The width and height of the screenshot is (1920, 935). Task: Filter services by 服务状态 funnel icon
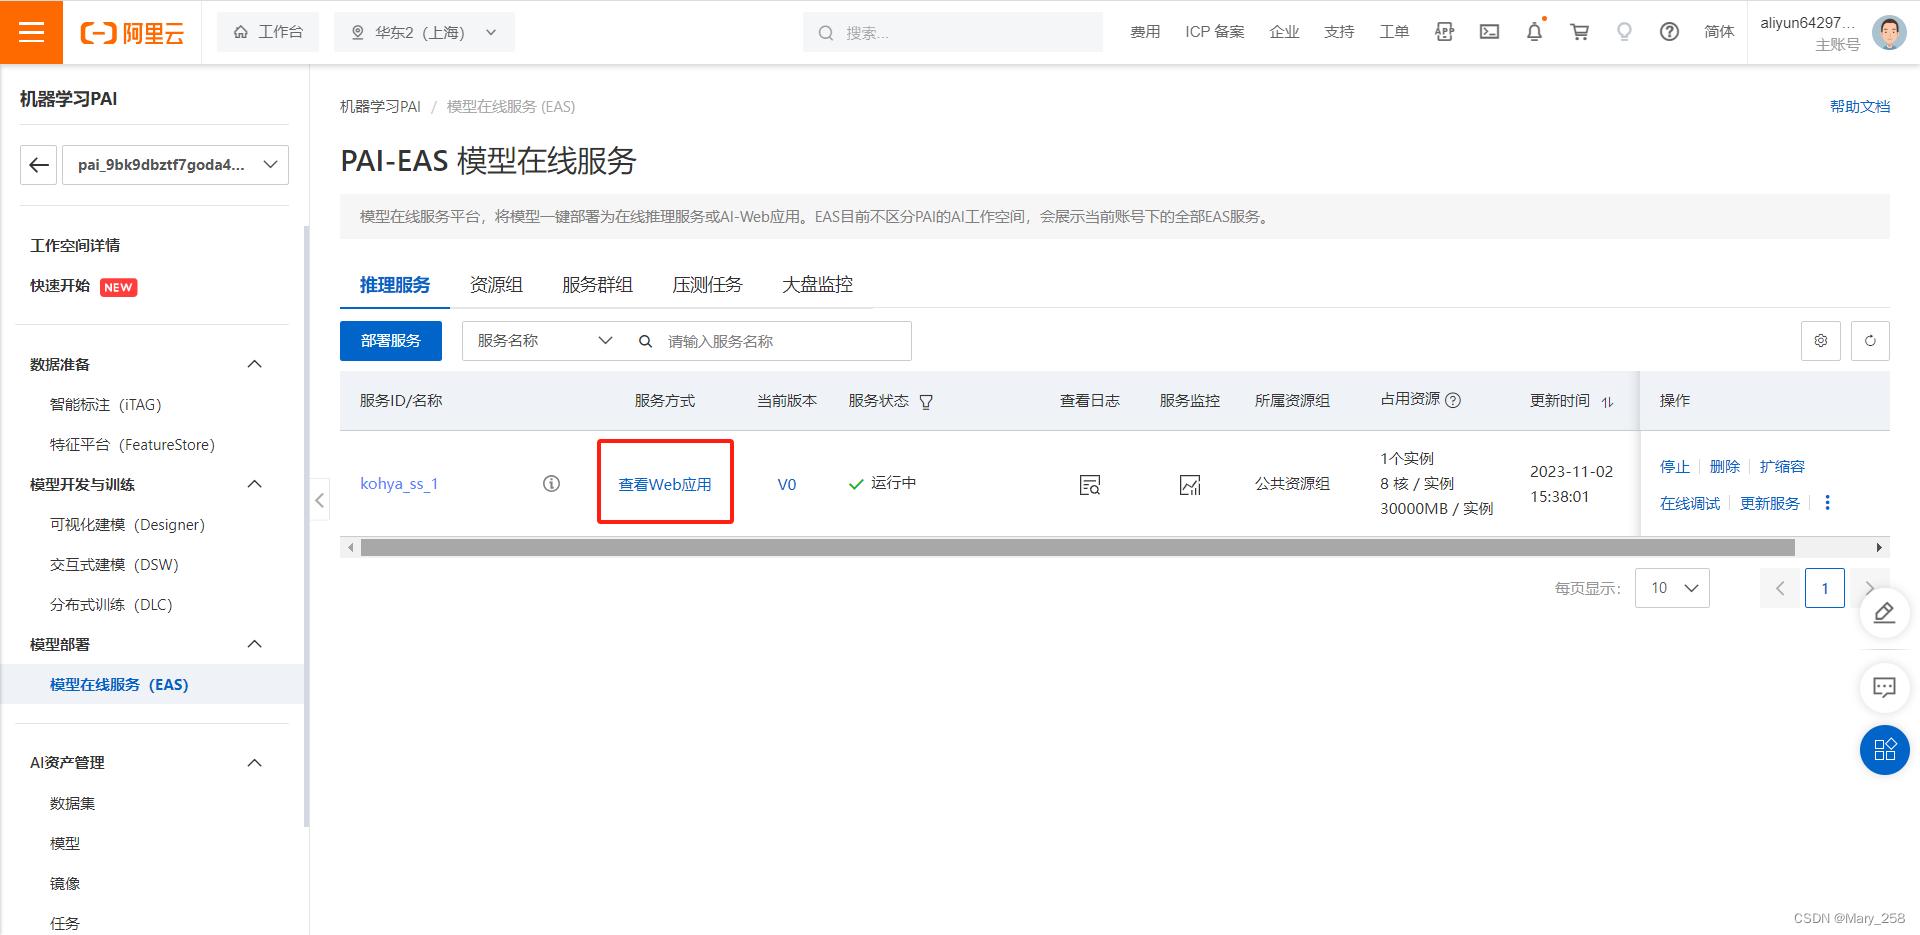pyautogui.click(x=926, y=400)
